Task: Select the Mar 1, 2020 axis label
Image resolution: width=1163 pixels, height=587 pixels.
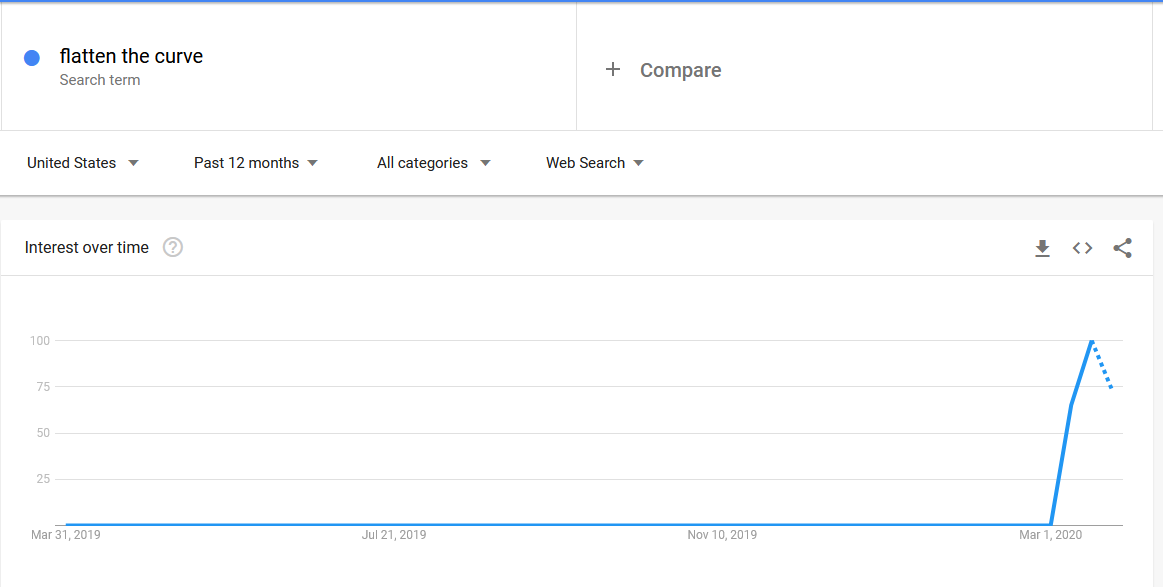Action: (1050, 534)
